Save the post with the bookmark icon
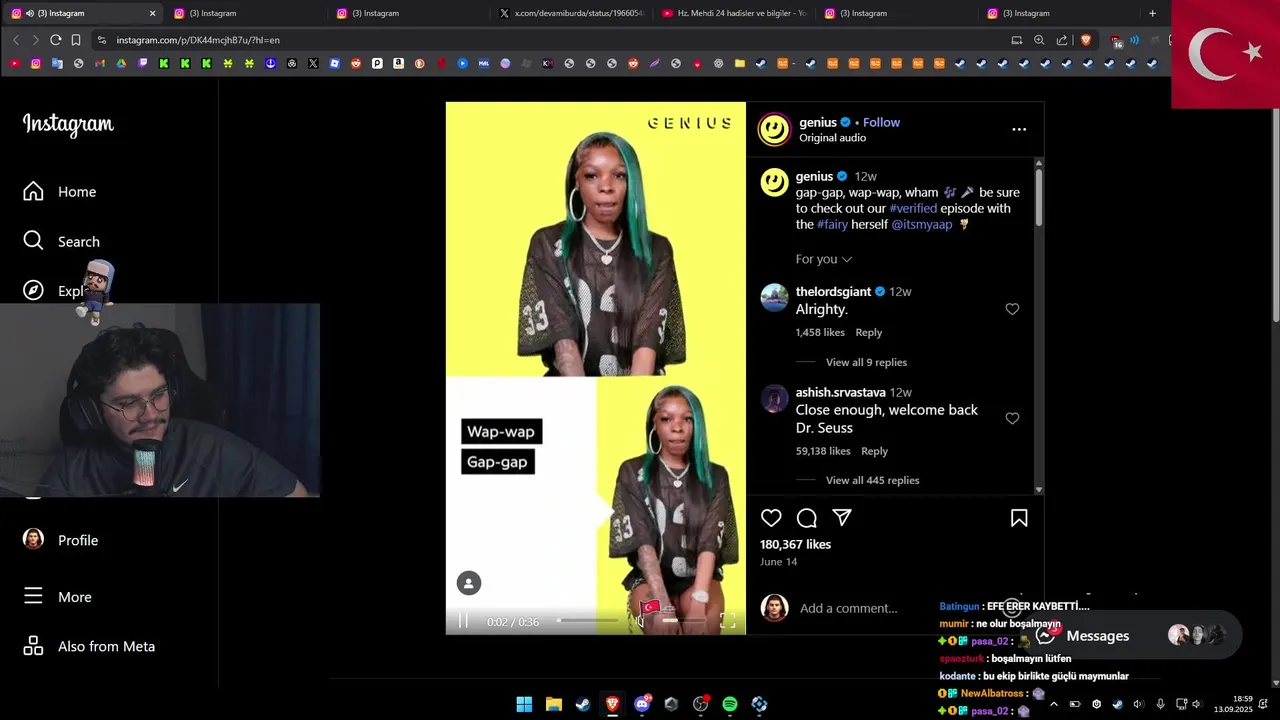The image size is (1280, 720). coord(1019,518)
